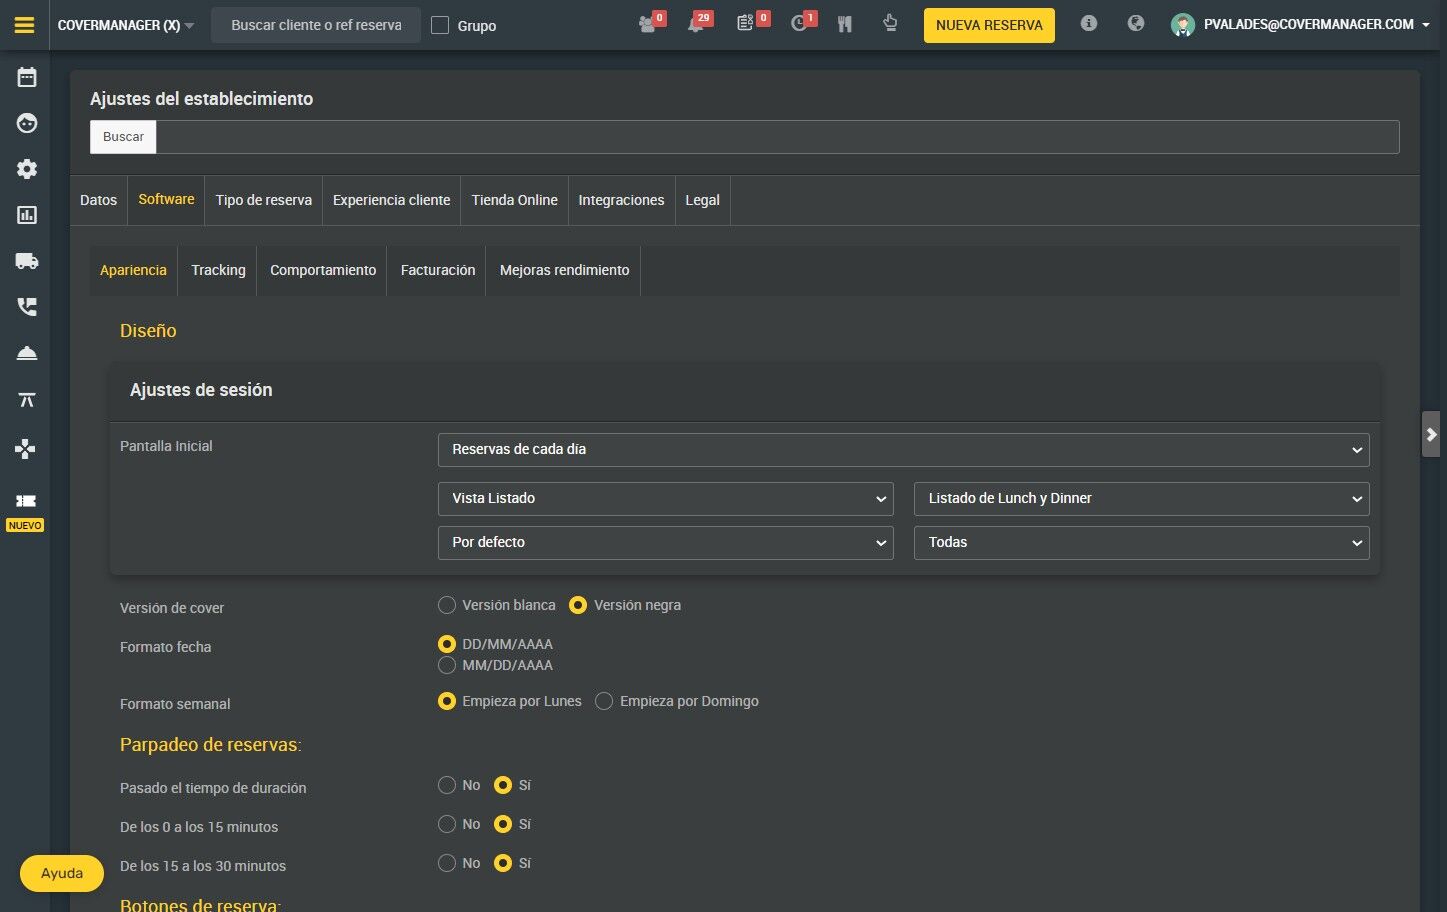Check the Grupo checkbox

click(x=440, y=25)
